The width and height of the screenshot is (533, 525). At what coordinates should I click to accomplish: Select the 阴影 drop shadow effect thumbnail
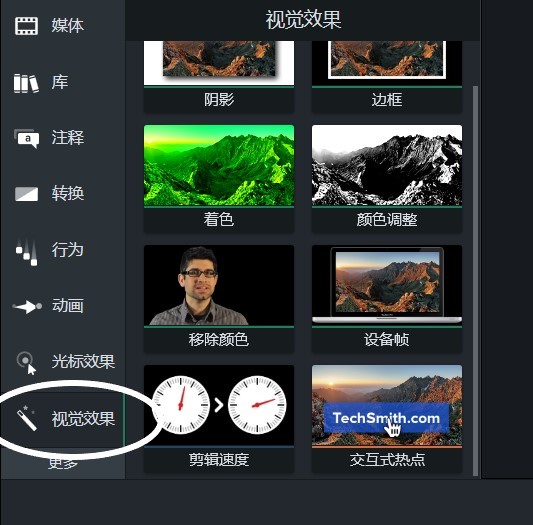click(x=219, y=77)
